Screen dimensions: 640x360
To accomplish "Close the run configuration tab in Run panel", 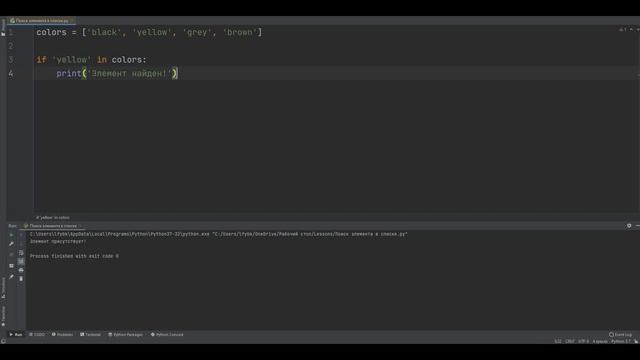I will (x=80, y=226).
